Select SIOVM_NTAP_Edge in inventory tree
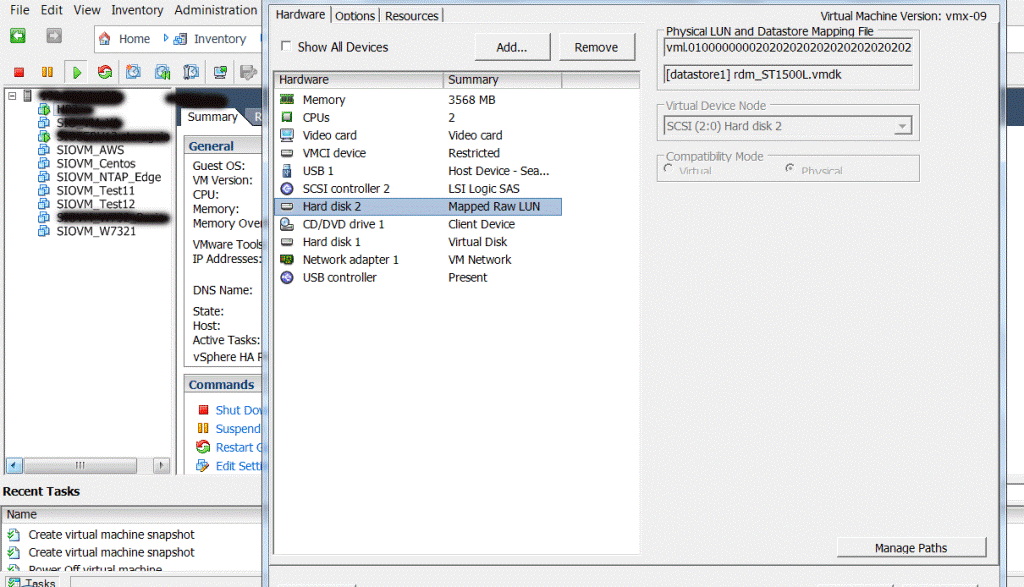This screenshot has height=587, width=1024. click(x=108, y=177)
